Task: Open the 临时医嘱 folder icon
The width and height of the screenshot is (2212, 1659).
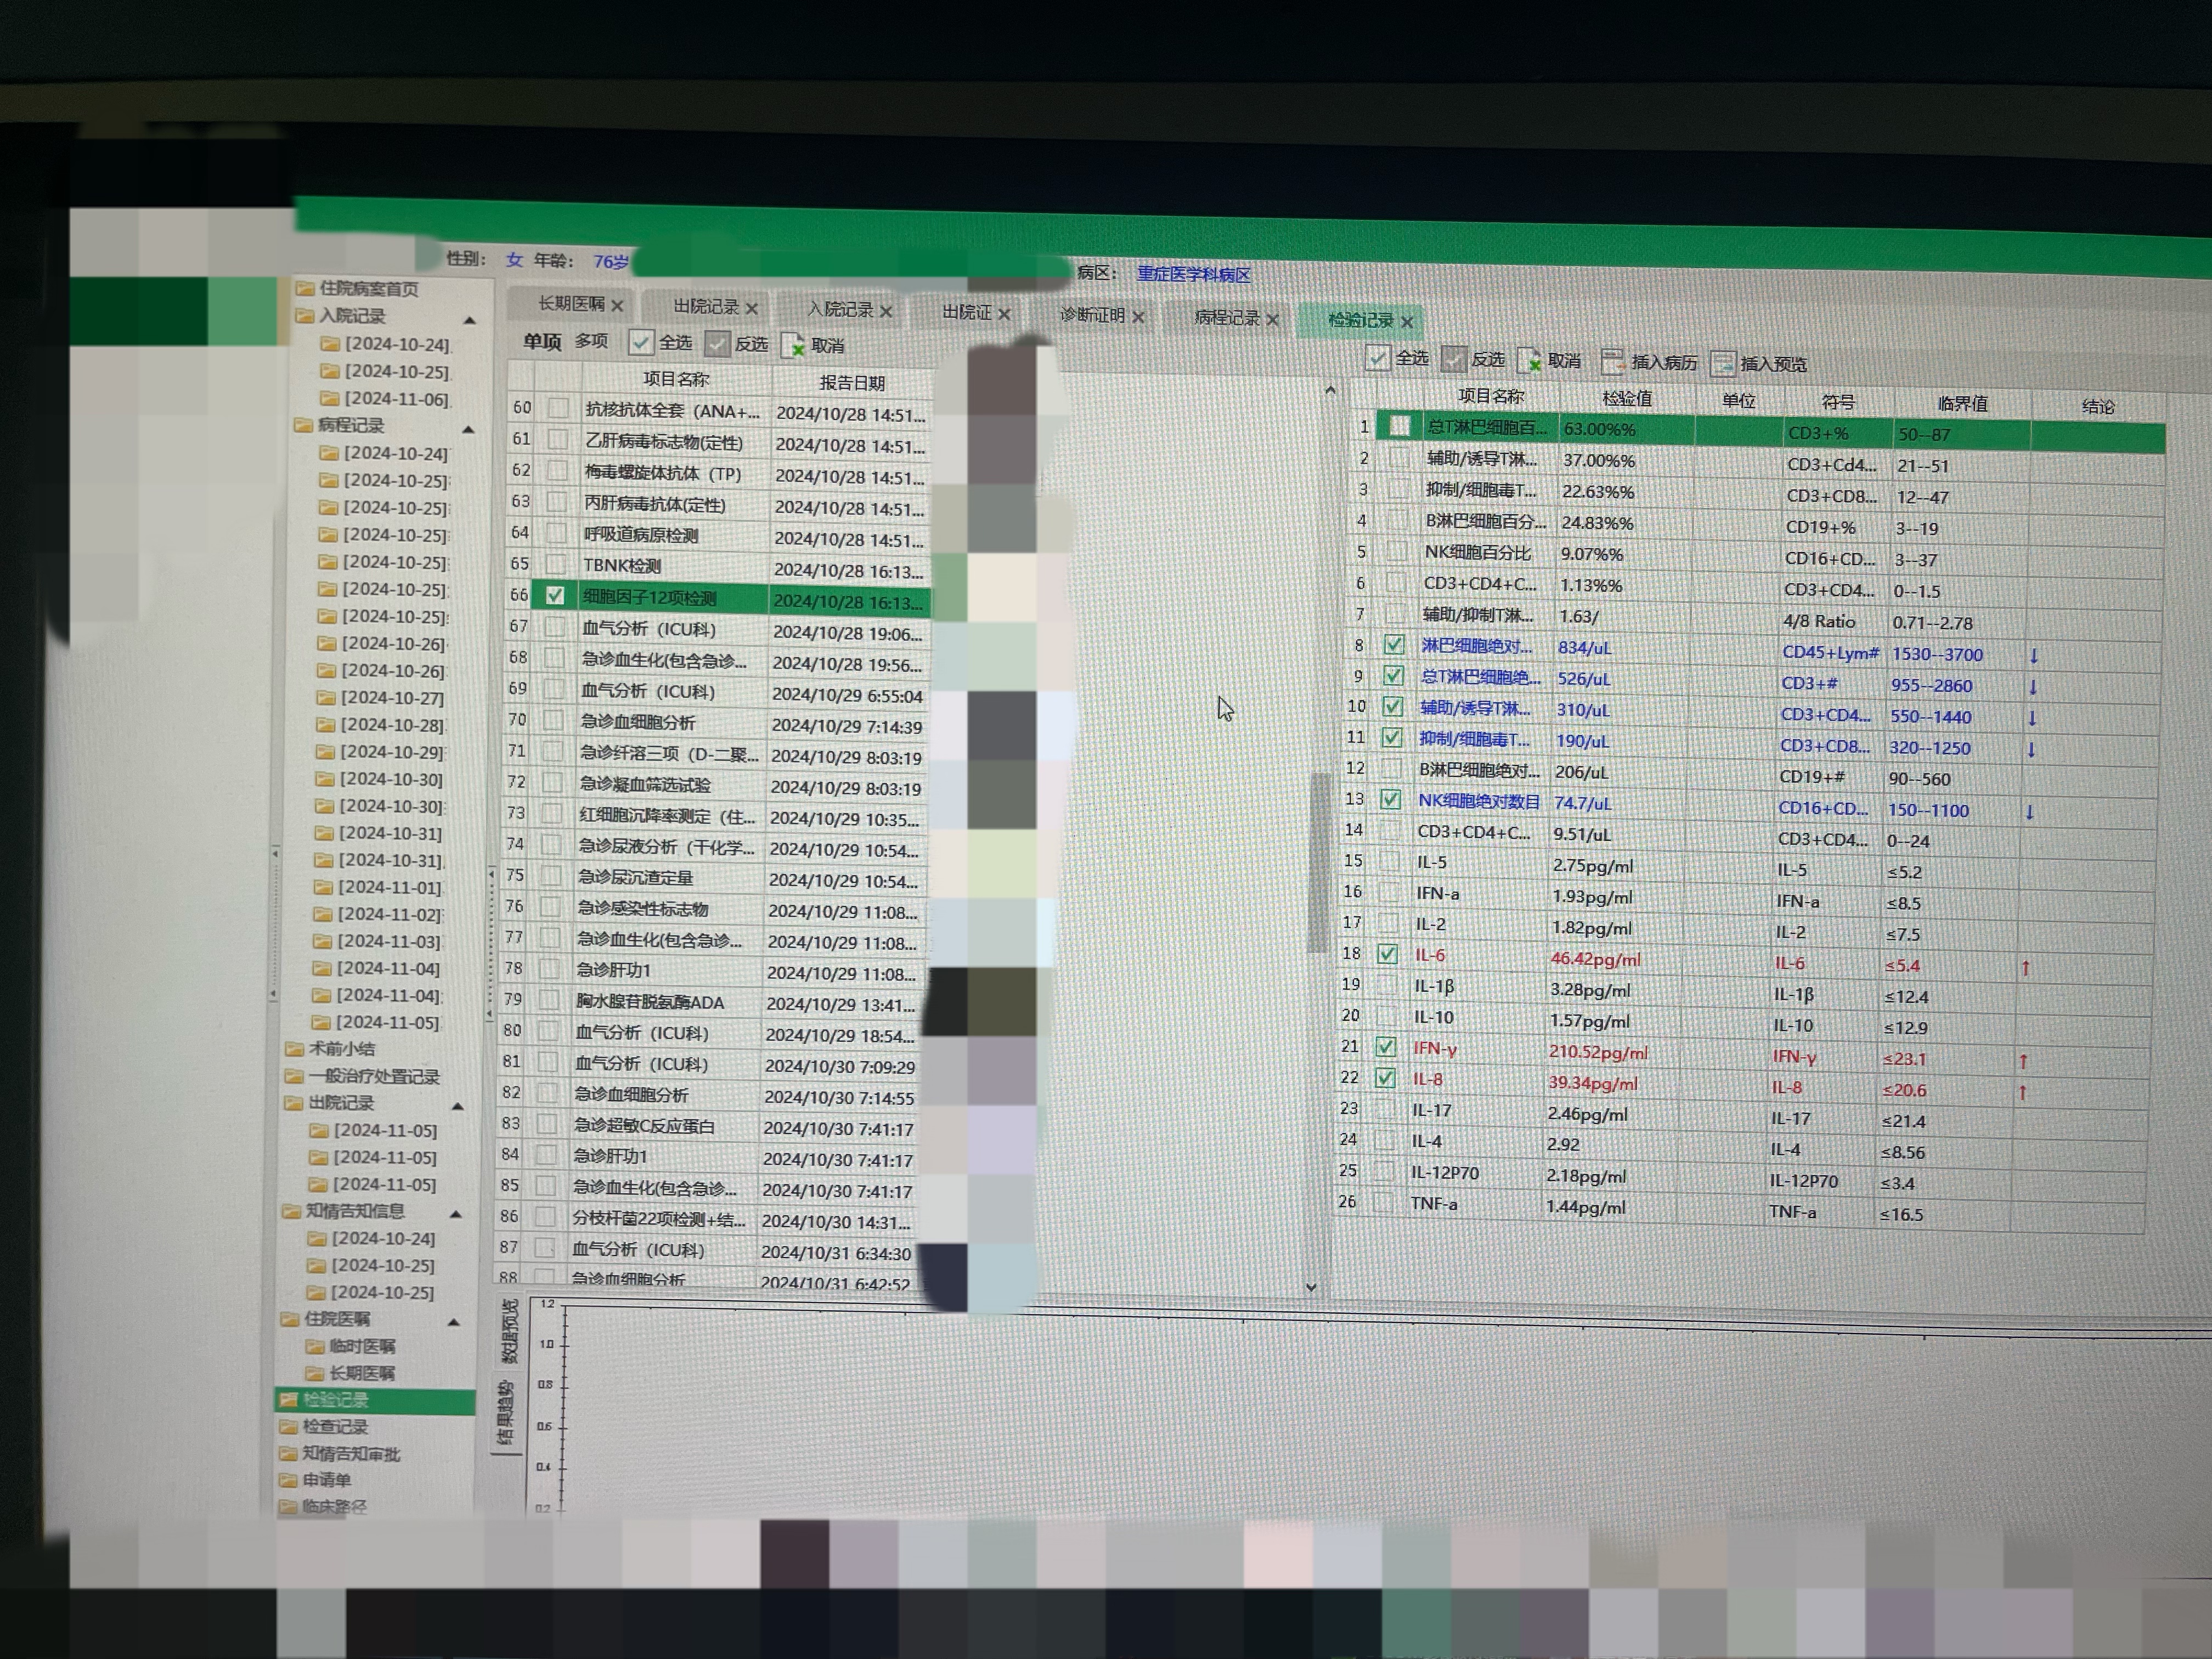Action: pos(314,1346)
